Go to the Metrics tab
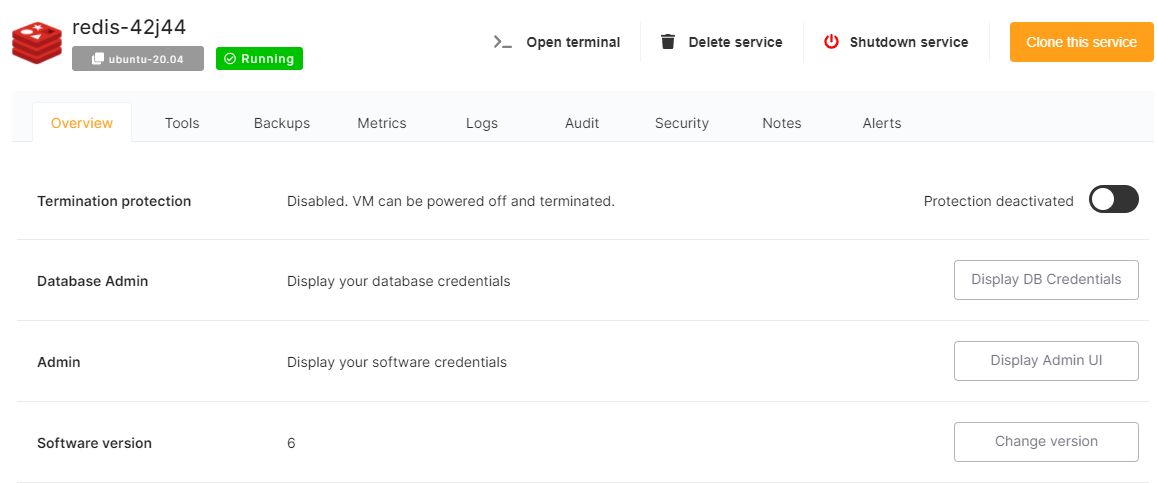 click(382, 123)
